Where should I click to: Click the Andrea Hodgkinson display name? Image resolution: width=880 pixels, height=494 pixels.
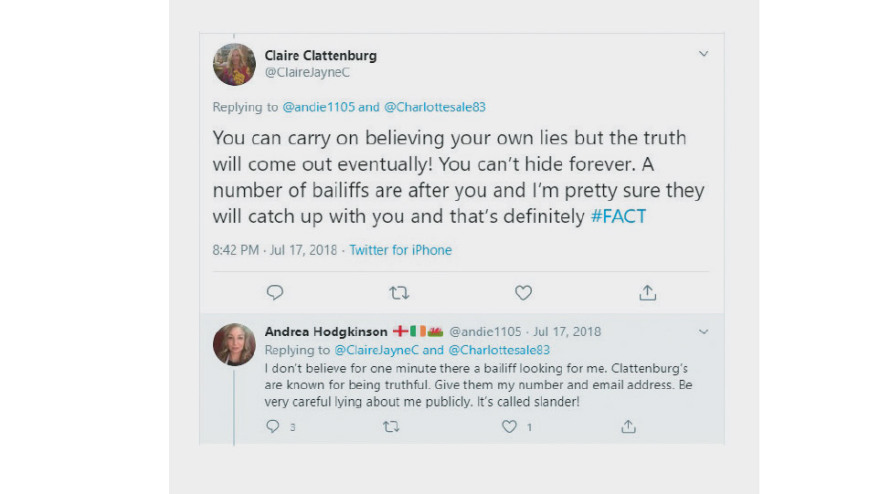point(324,331)
